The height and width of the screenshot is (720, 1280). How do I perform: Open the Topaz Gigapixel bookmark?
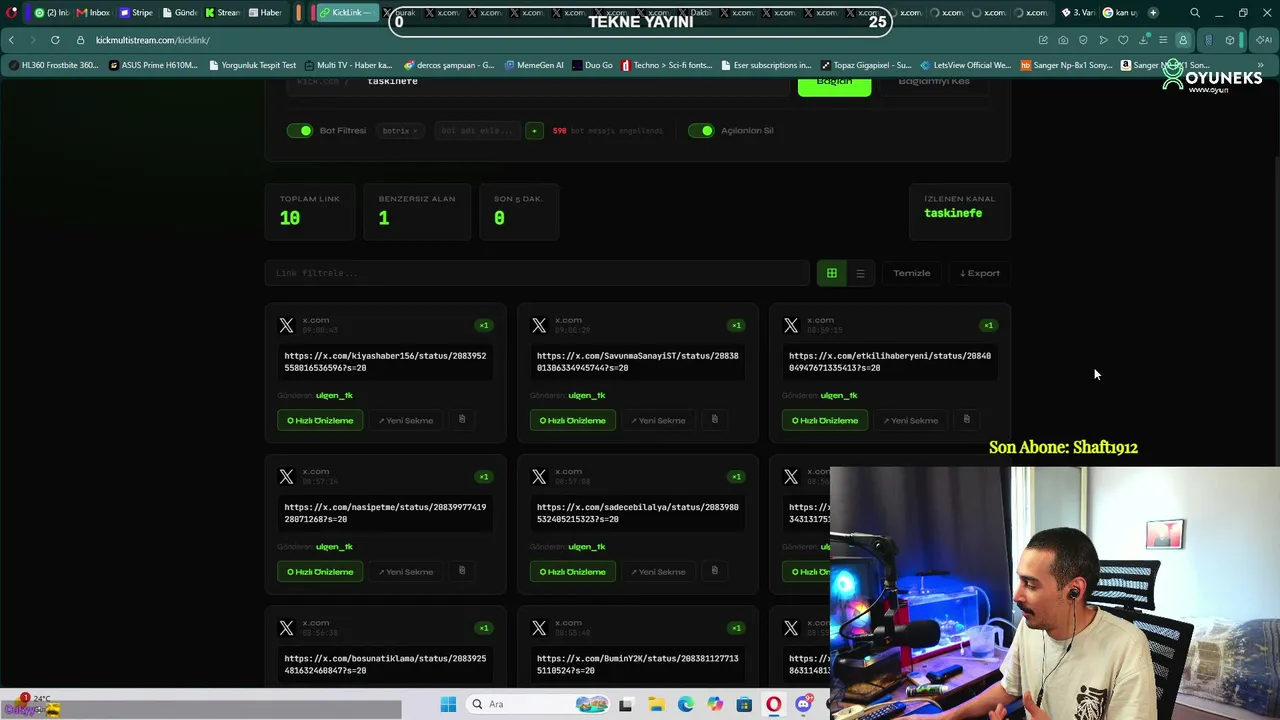click(865, 65)
